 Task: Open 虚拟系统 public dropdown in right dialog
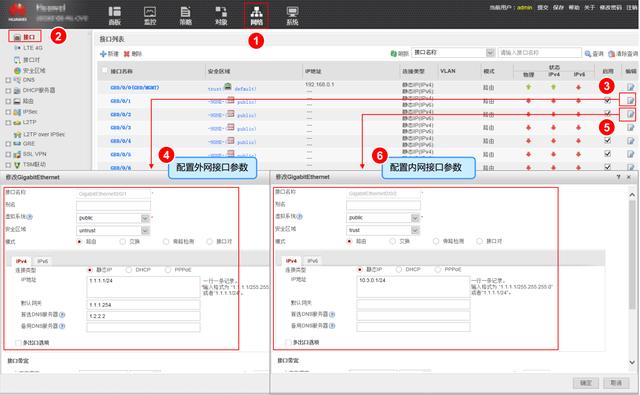coord(415,218)
